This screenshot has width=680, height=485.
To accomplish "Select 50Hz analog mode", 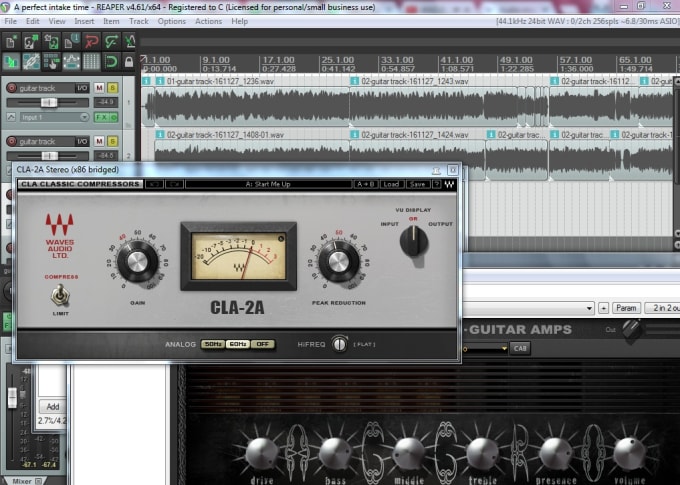I will click(x=212, y=344).
